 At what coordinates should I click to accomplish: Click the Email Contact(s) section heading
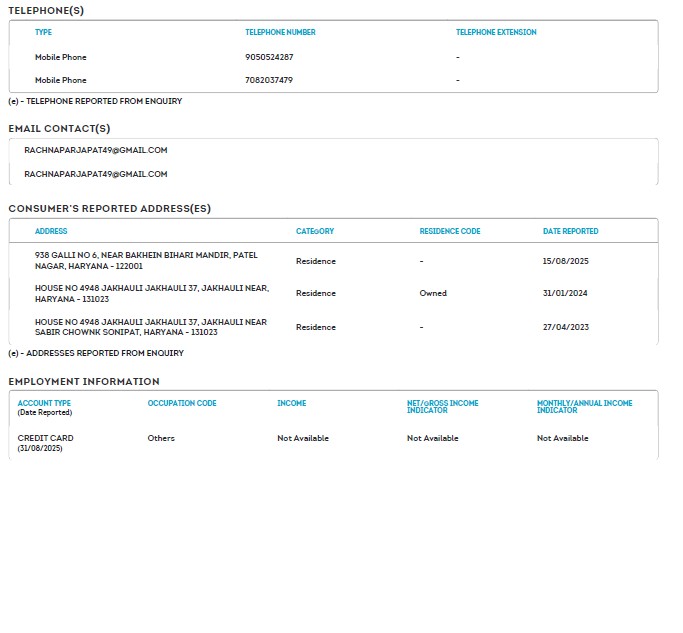[59, 128]
